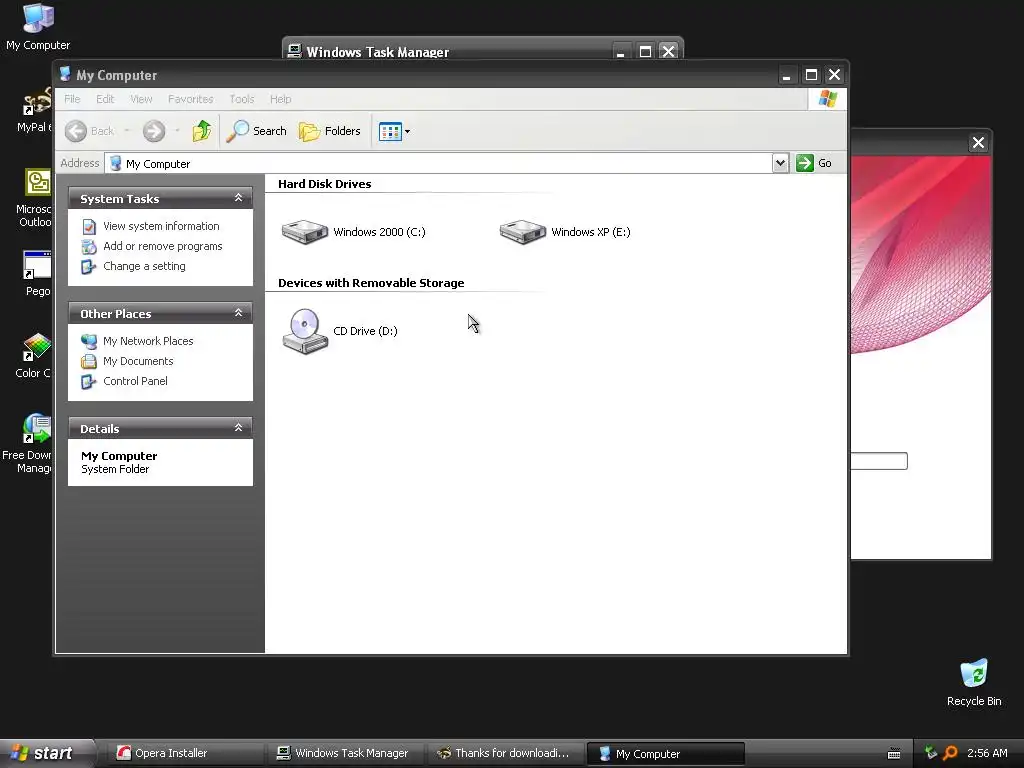
Task: Open the Help menu
Action: tap(281, 99)
